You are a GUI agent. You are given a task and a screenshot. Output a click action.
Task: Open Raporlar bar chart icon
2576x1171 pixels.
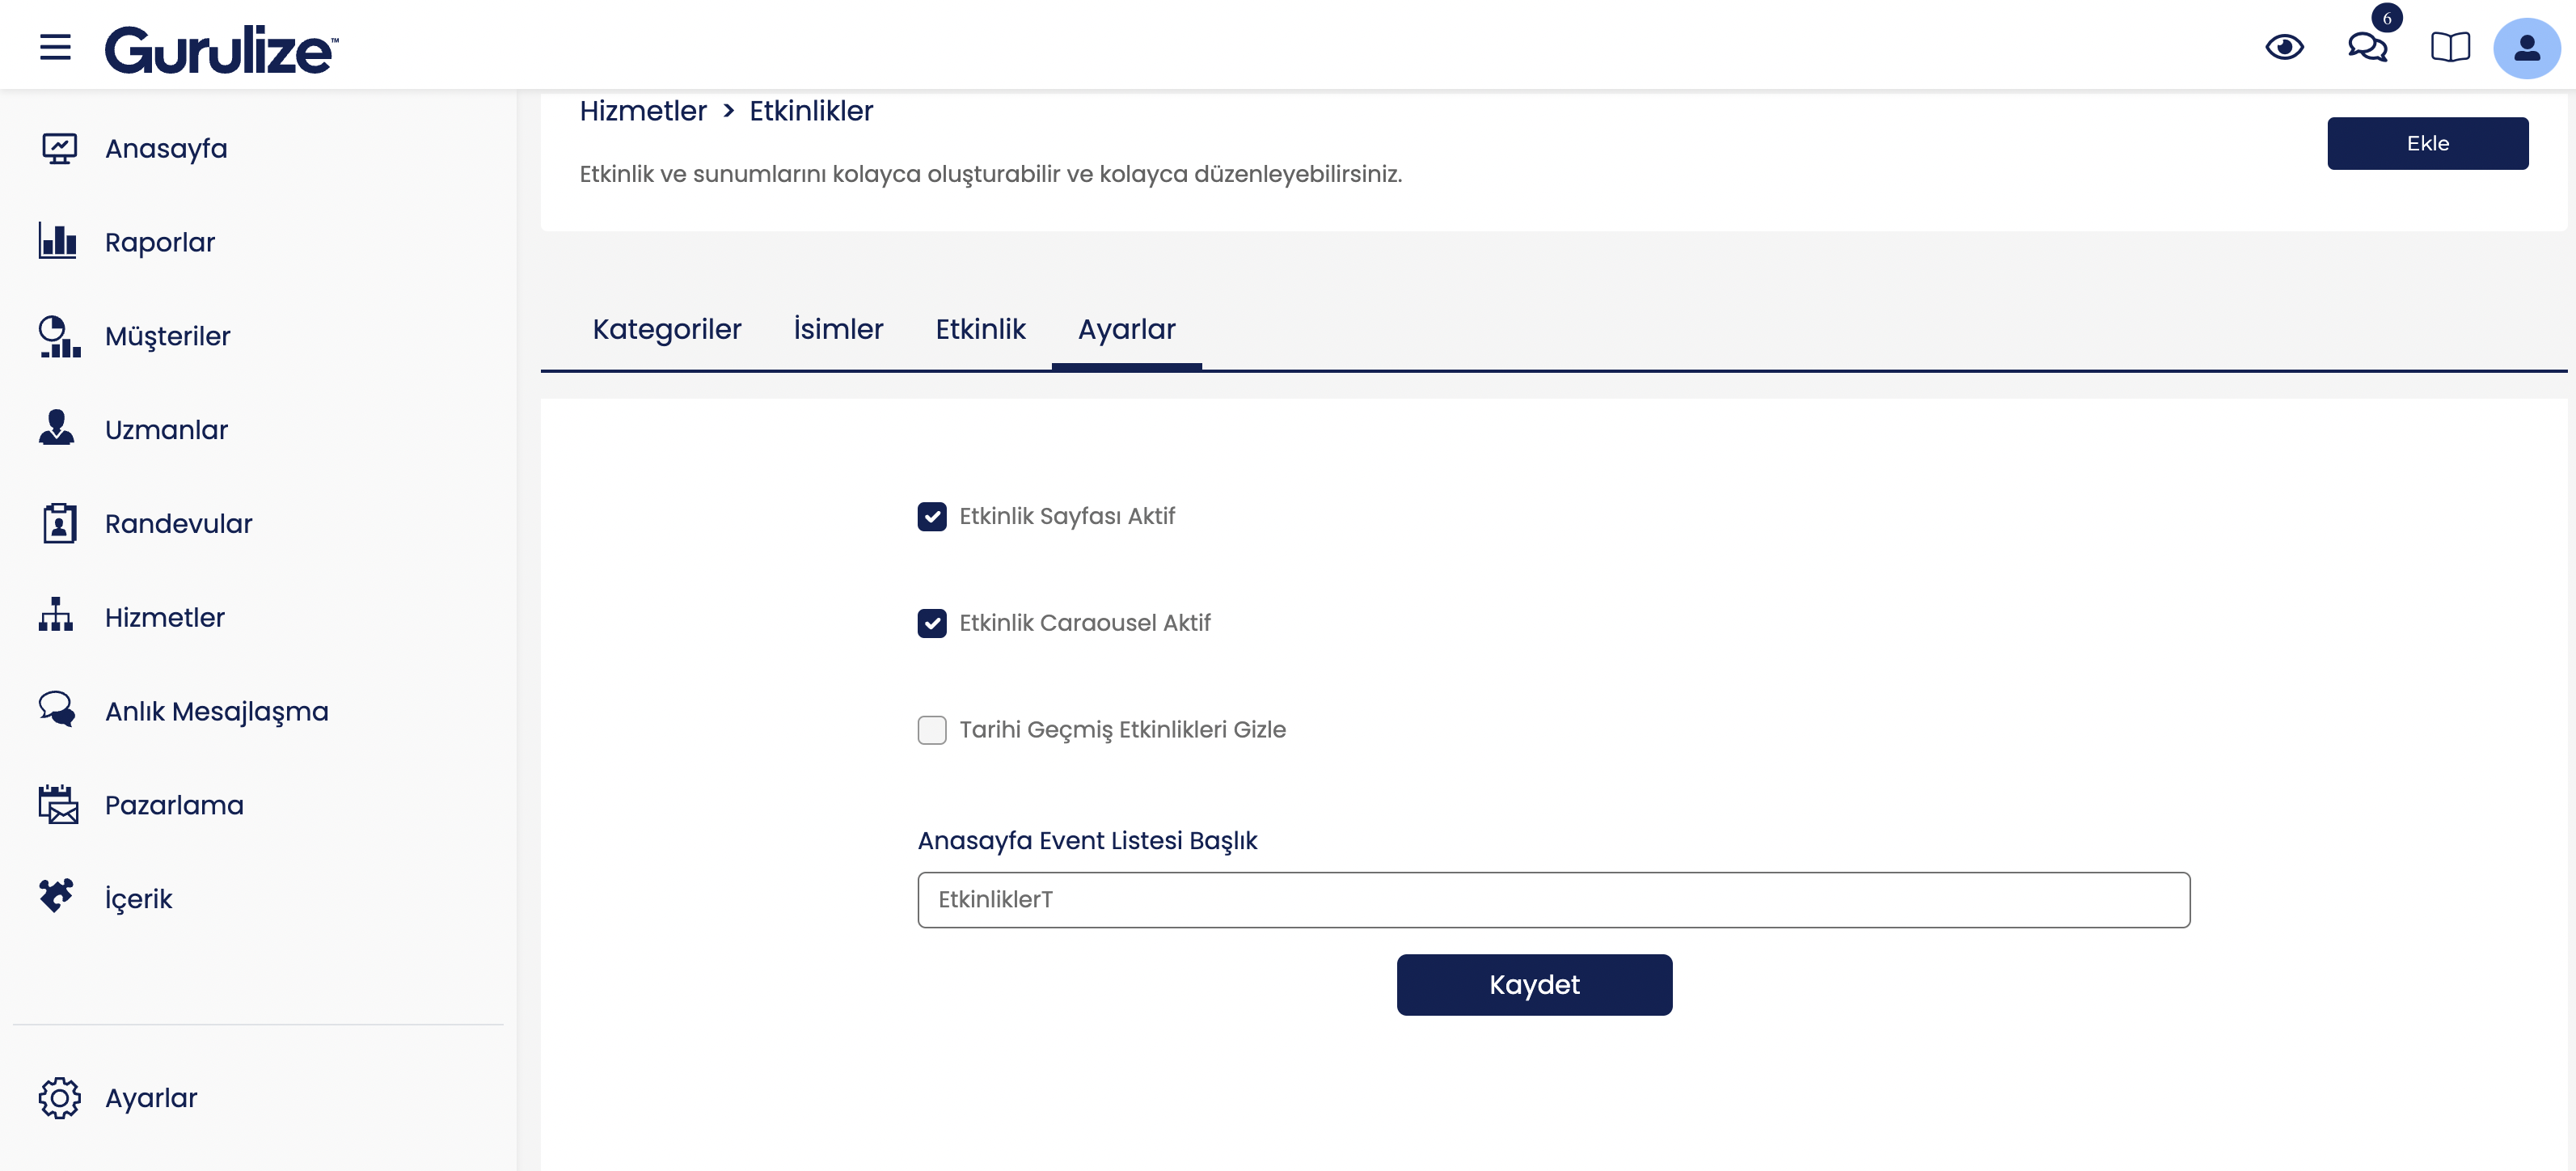tap(58, 241)
